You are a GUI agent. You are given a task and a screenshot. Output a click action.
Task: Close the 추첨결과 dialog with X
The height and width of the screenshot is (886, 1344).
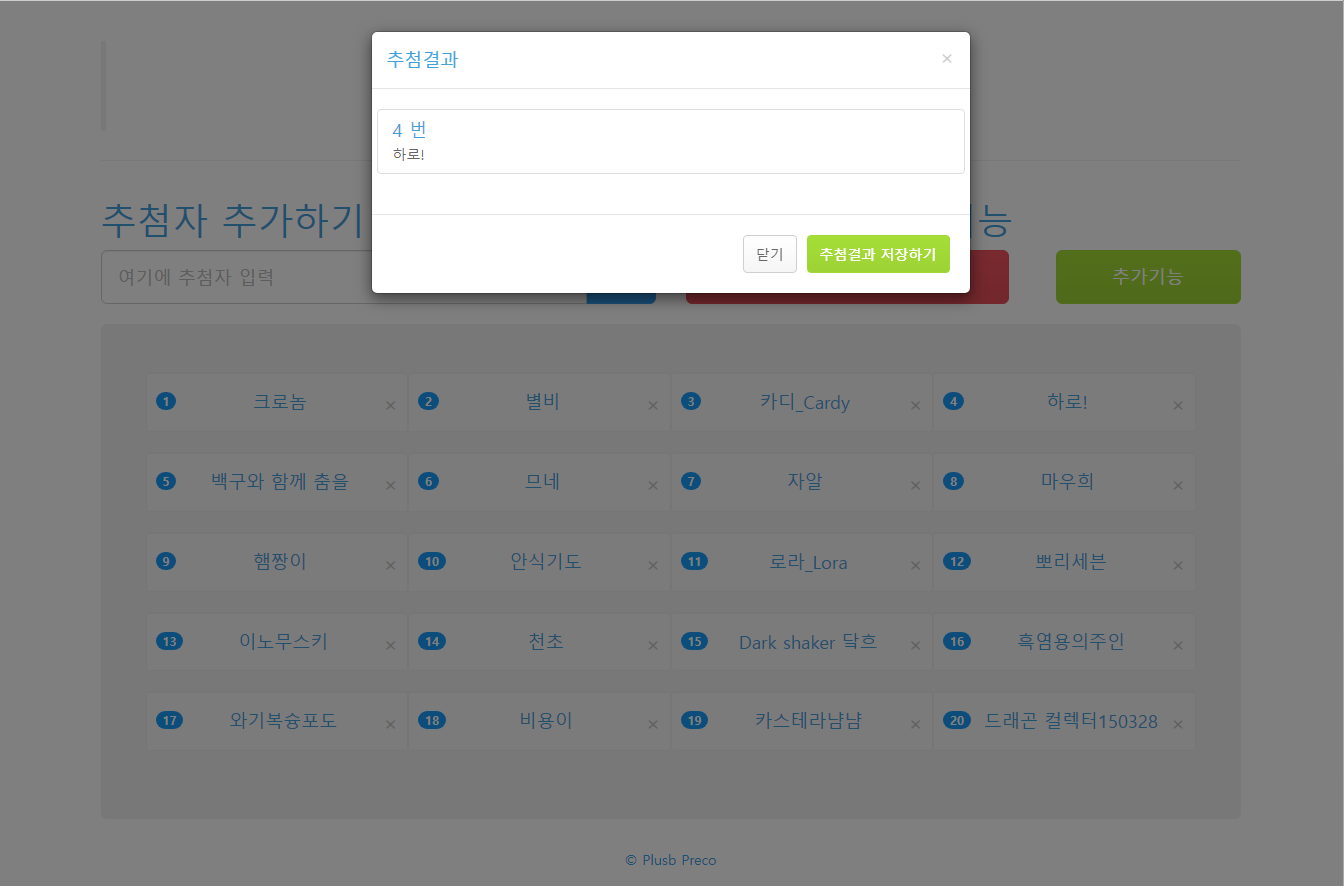(946, 59)
